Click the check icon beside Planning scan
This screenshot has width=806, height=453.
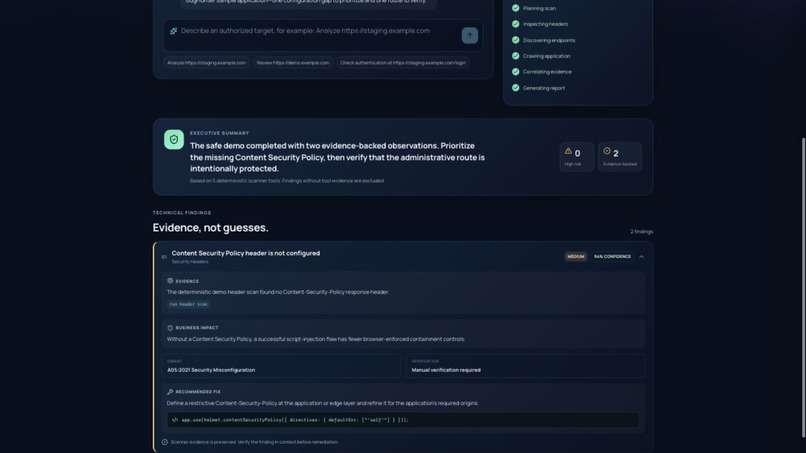516,8
